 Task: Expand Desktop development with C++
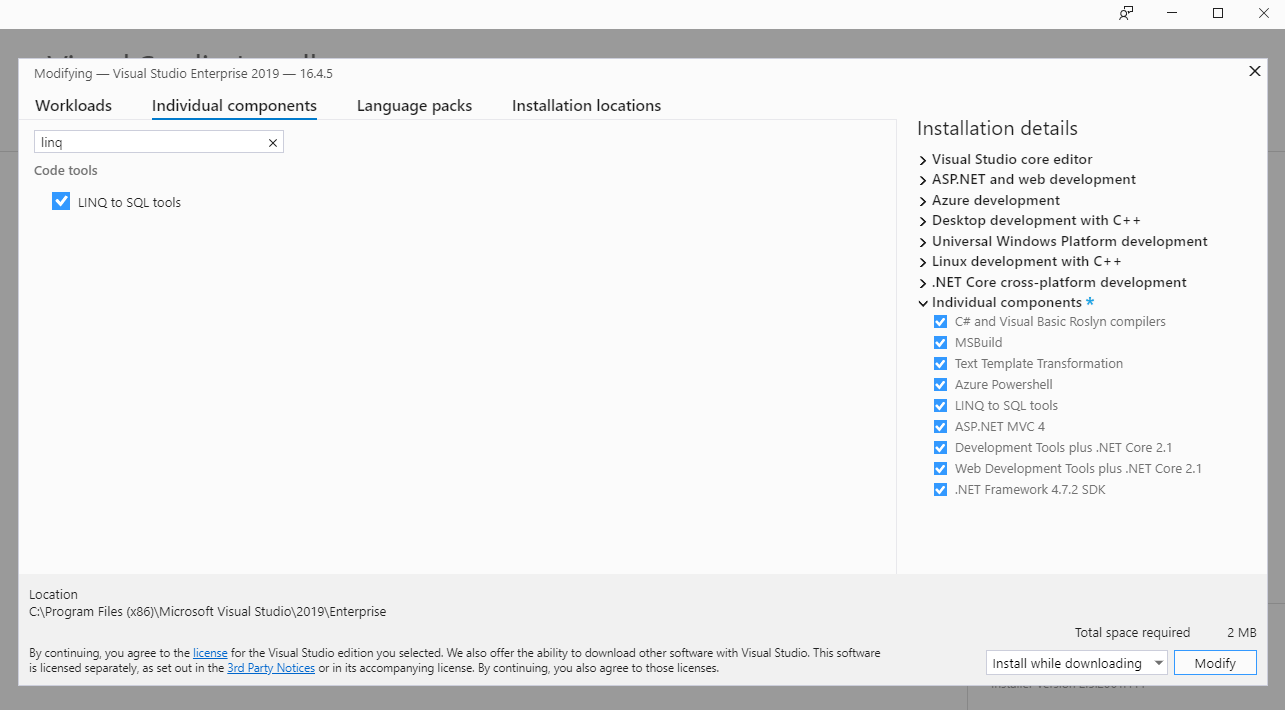(x=923, y=221)
